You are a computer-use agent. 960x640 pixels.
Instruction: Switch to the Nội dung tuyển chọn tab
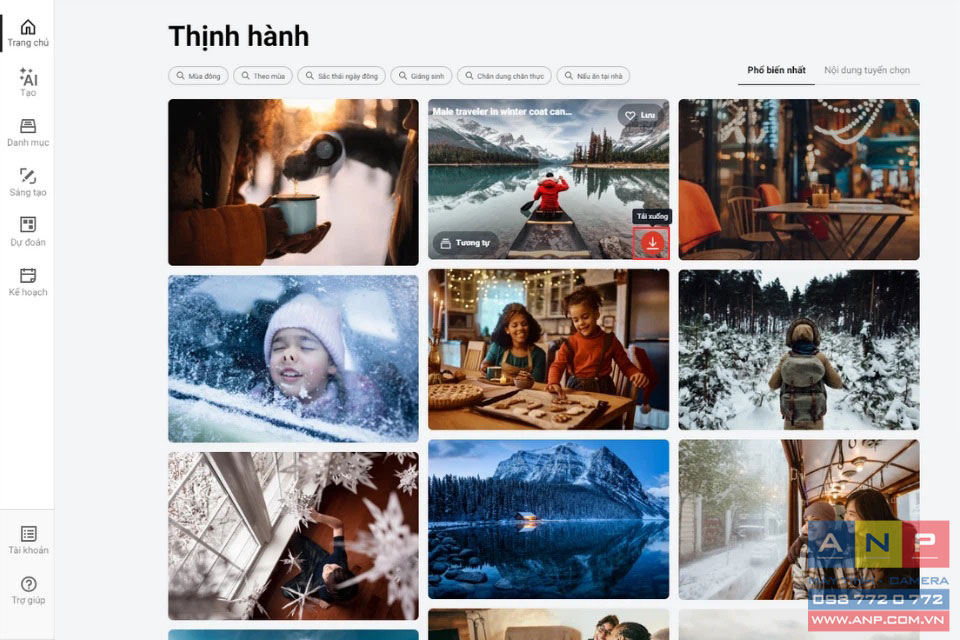click(866, 70)
